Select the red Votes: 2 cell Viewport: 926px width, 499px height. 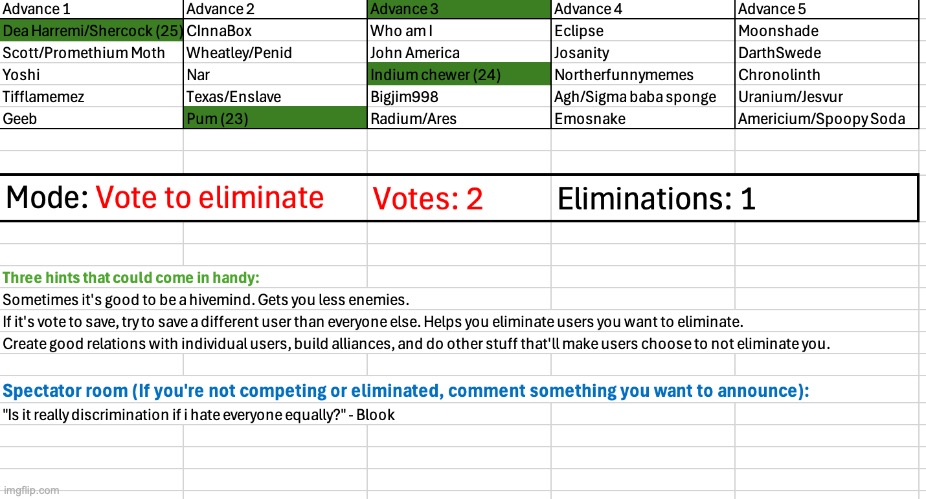459,198
